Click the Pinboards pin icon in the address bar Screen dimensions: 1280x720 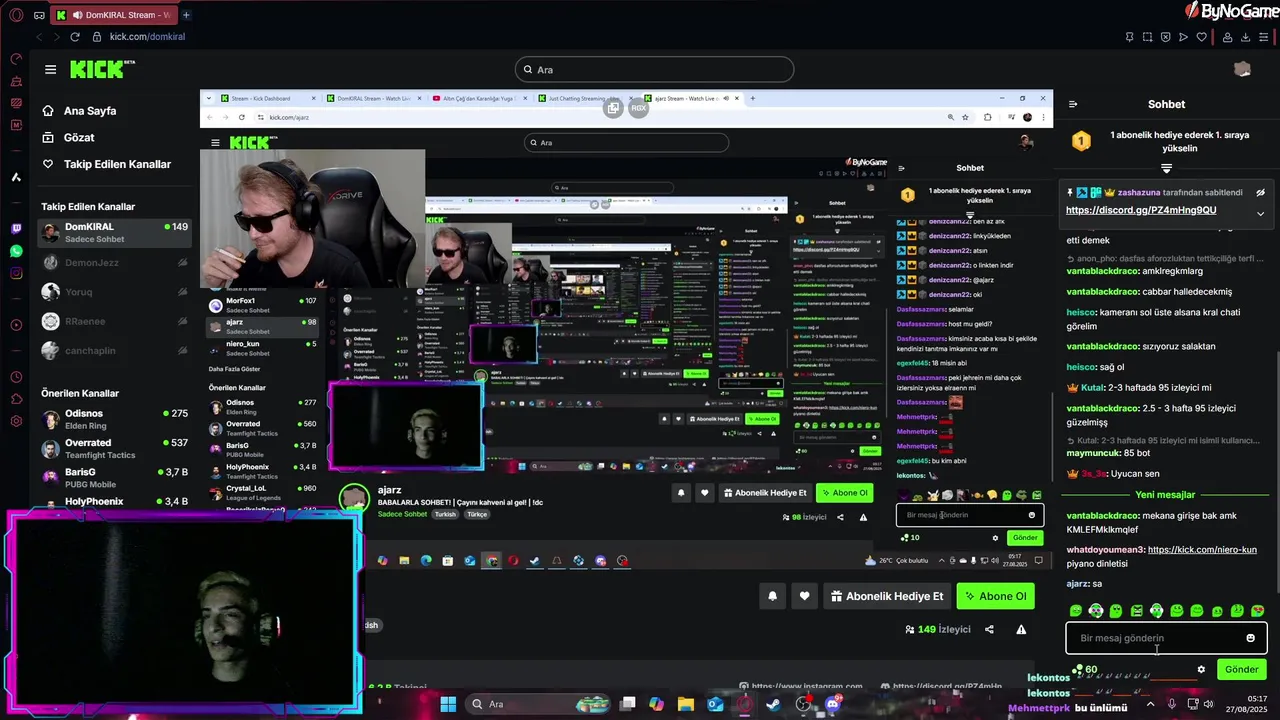tap(1129, 37)
